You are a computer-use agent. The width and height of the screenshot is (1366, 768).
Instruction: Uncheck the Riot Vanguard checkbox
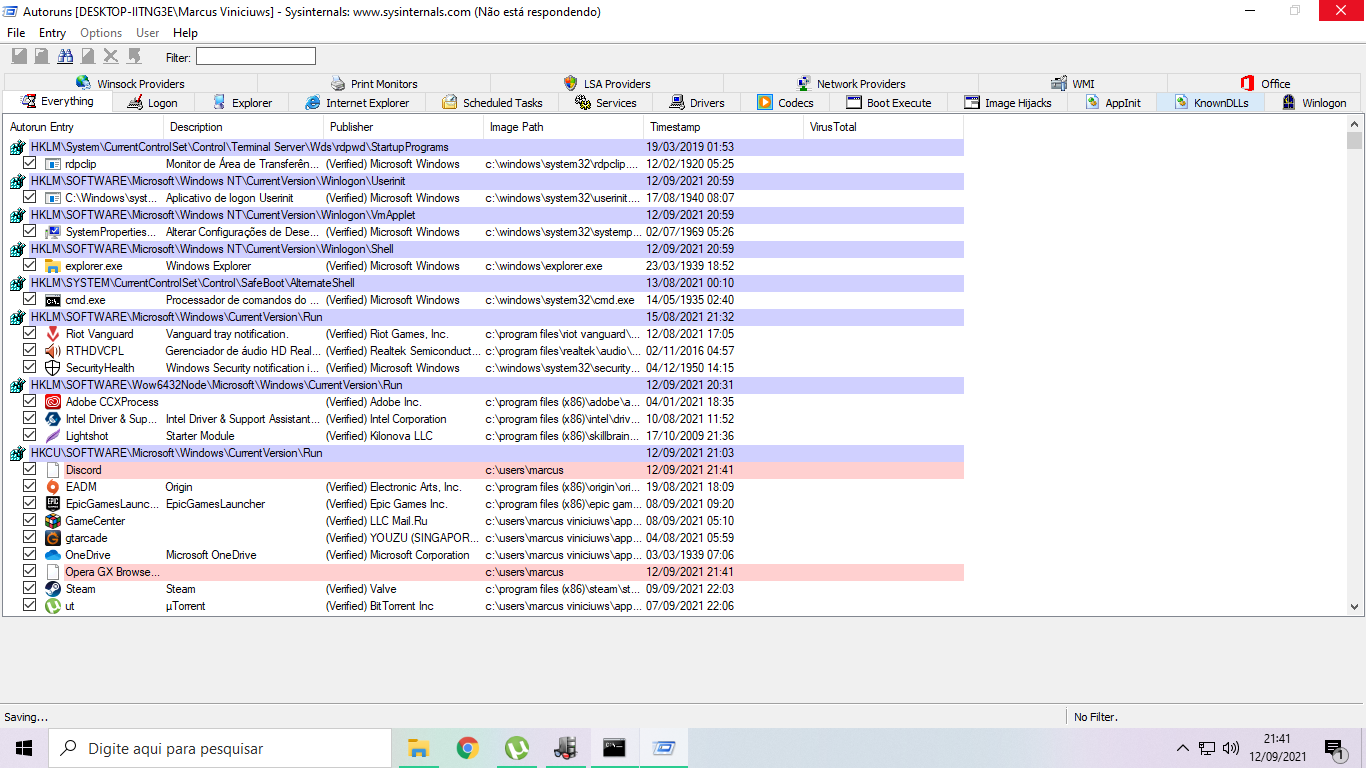29,334
